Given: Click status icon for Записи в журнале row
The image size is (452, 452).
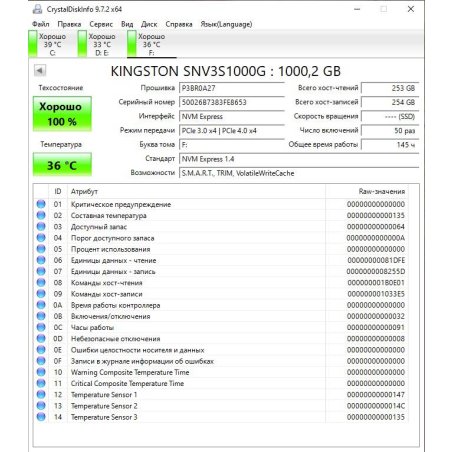Looking at the screenshot, I should pos(41,361).
